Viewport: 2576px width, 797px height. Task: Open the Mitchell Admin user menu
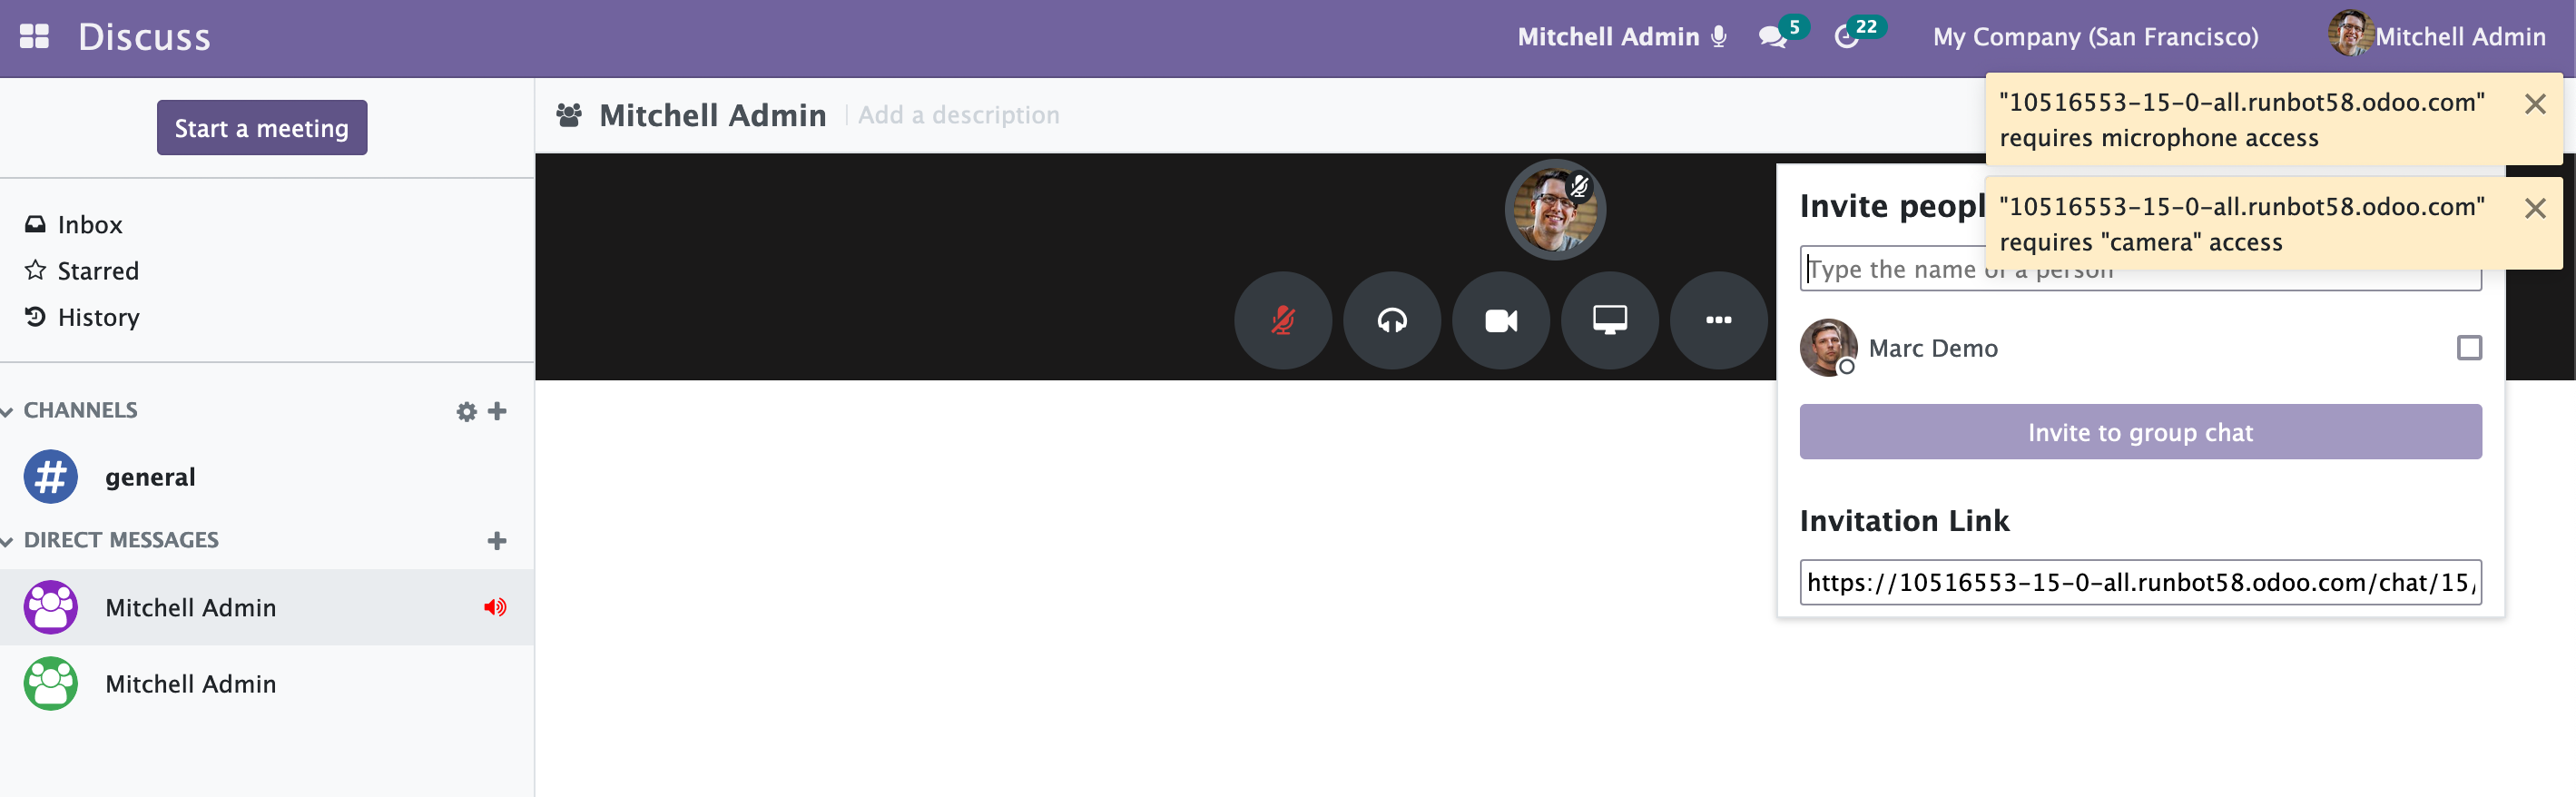(x=2436, y=36)
